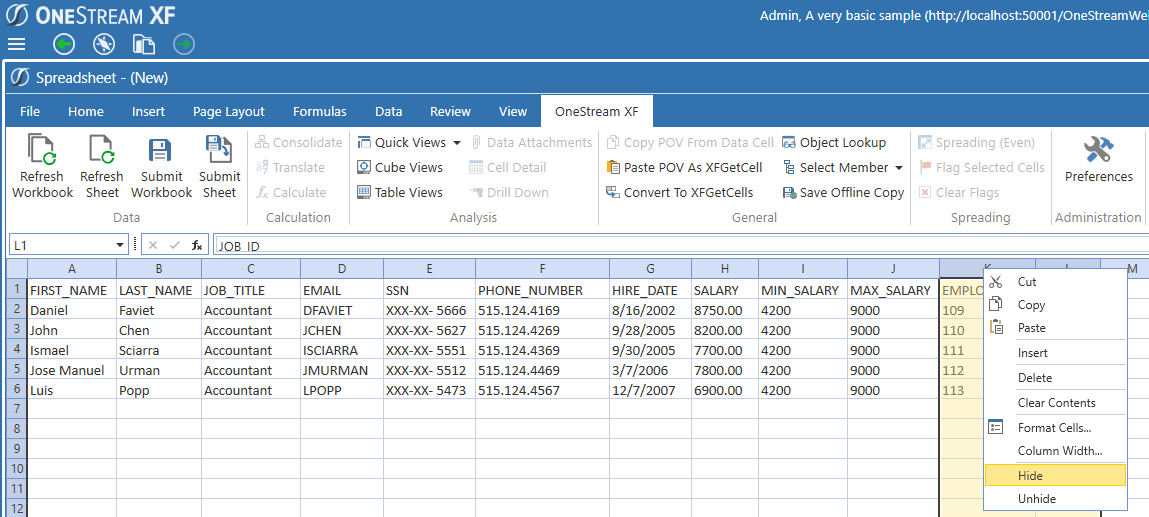1149x517 pixels.
Task: Click the cell with email DFAVIET
Action: [x=342, y=310]
